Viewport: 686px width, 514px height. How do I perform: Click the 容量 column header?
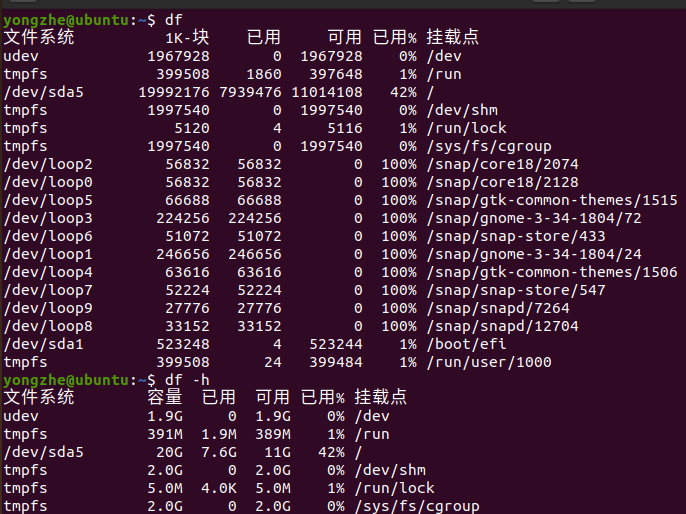[x=164, y=397]
